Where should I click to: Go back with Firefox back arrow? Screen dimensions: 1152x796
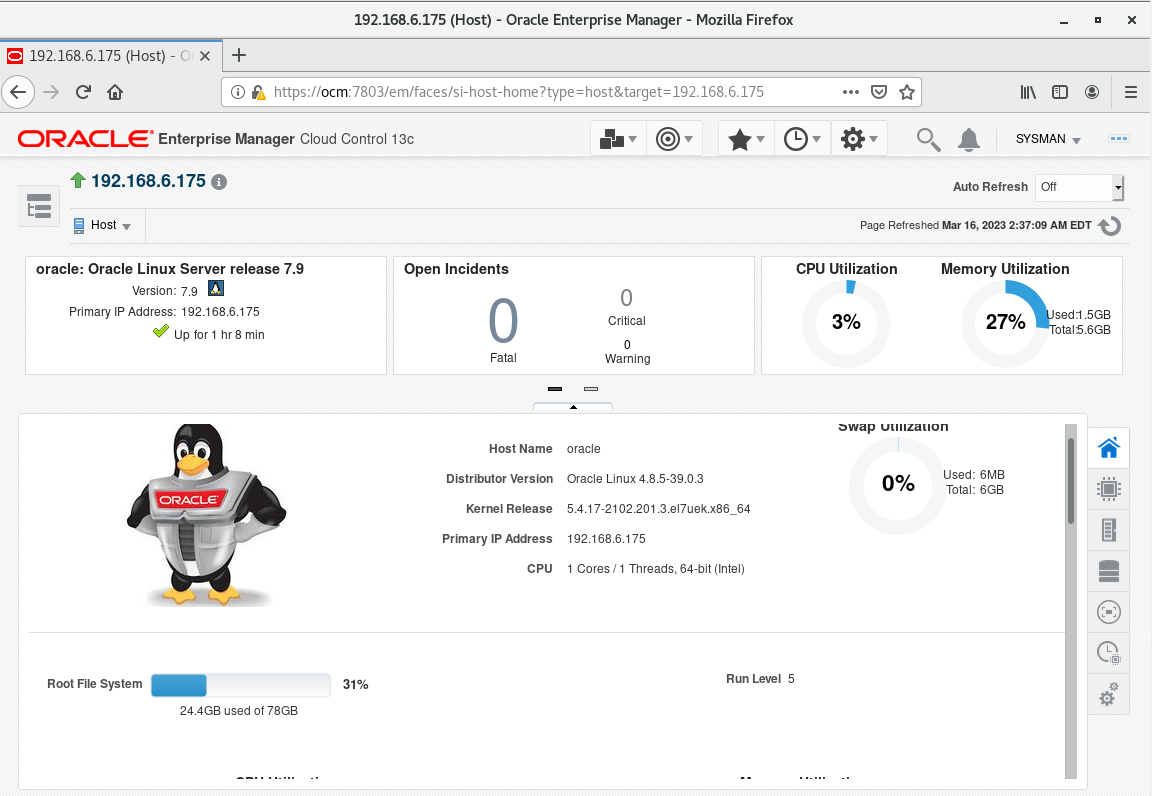(18, 92)
